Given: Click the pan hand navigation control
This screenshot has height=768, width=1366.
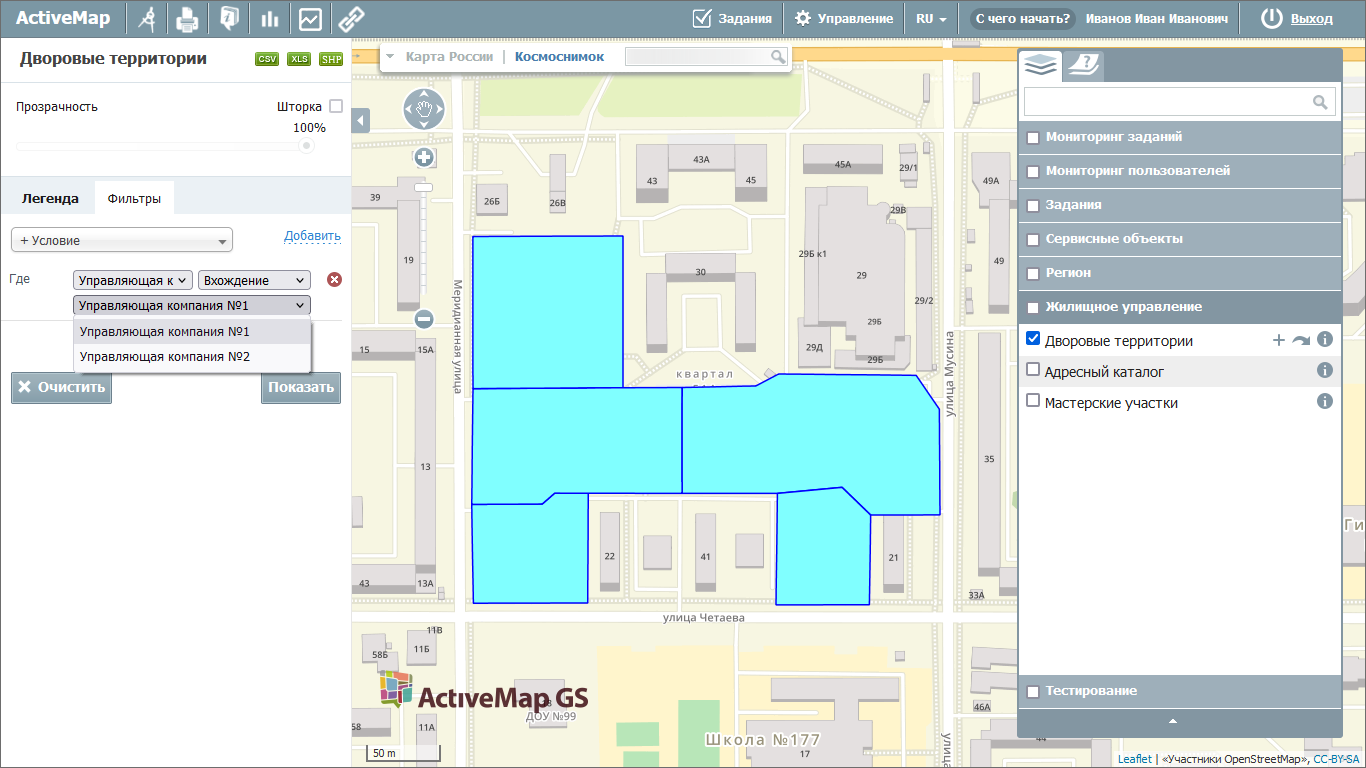Looking at the screenshot, I should click(424, 109).
